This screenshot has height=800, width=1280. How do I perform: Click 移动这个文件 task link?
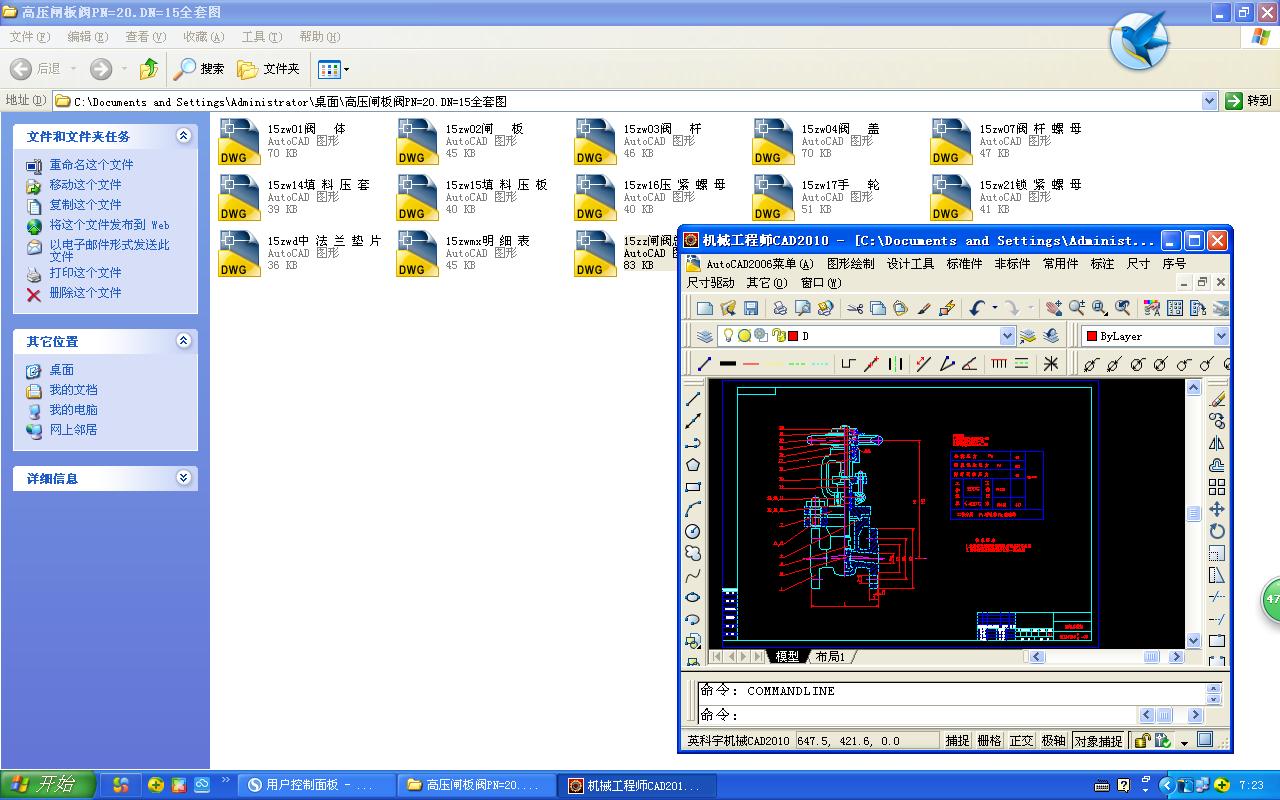85,185
